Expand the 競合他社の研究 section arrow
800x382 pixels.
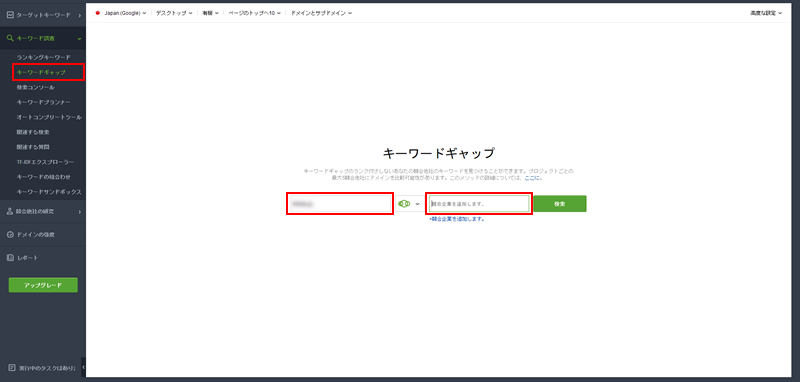click(80, 212)
